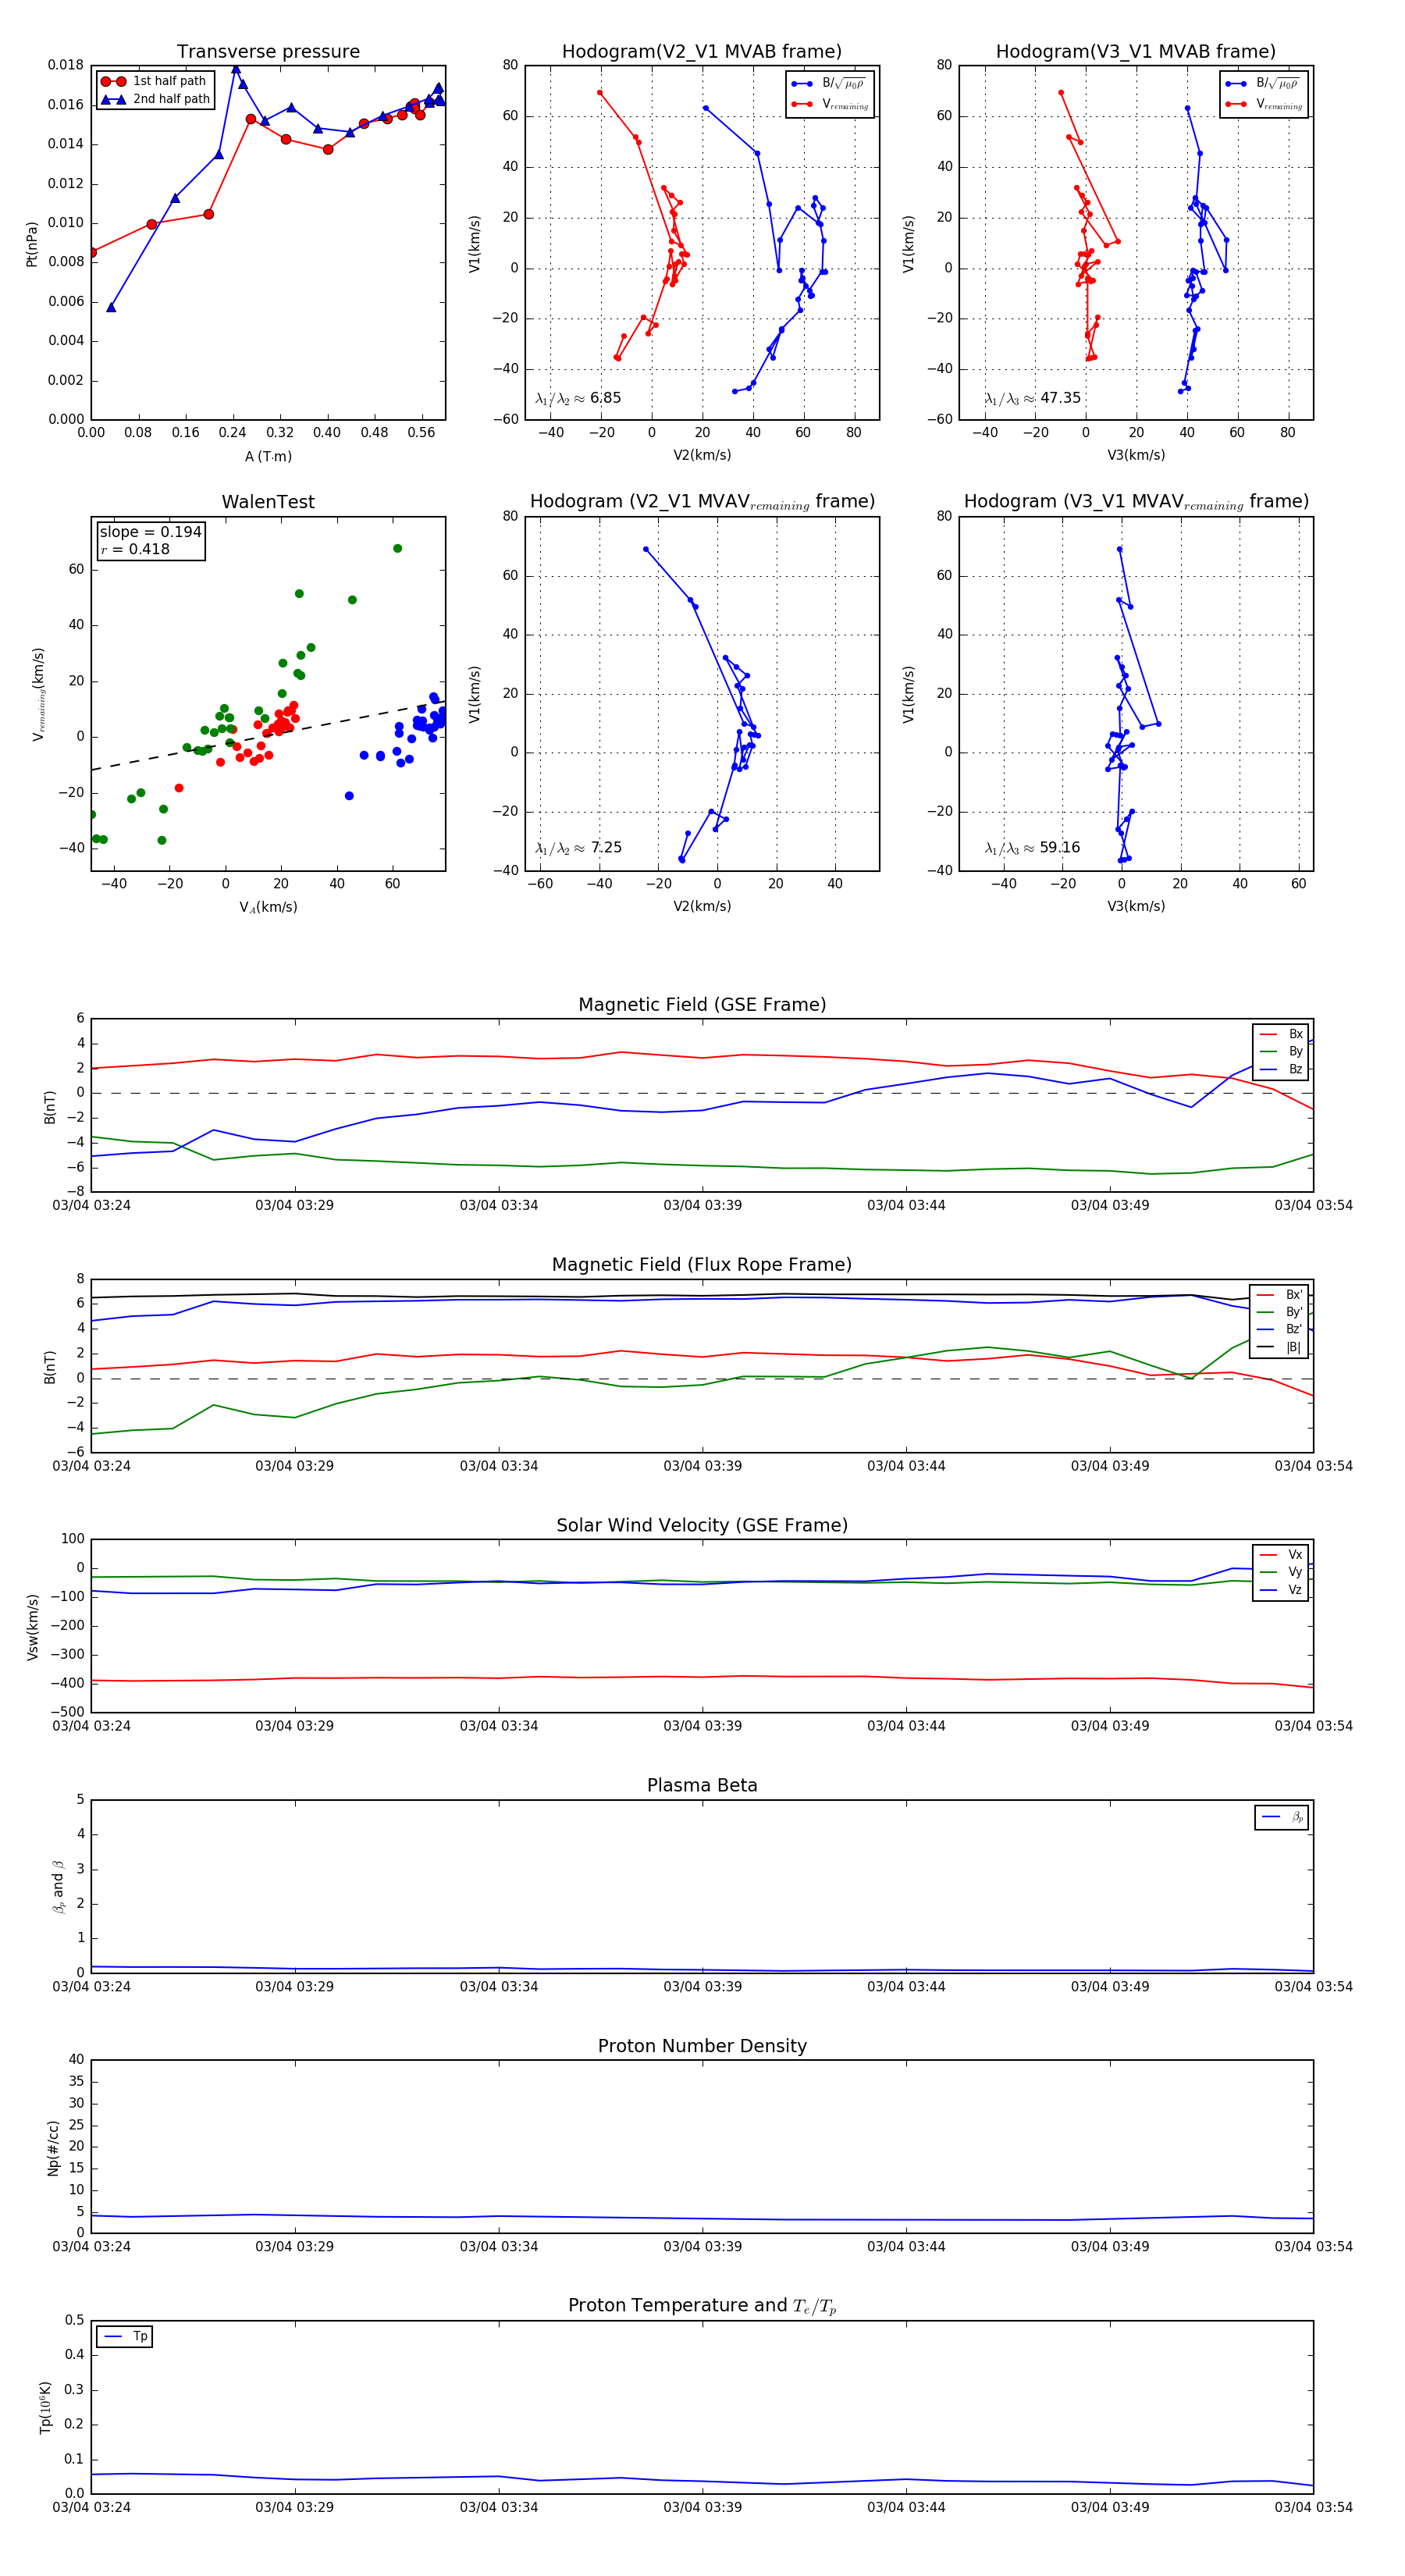
Task: Click the "V2(km/s)" x-axis label of the V2_V1 MVAB hodogram
Action: pyautogui.click(x=702, y=456)
